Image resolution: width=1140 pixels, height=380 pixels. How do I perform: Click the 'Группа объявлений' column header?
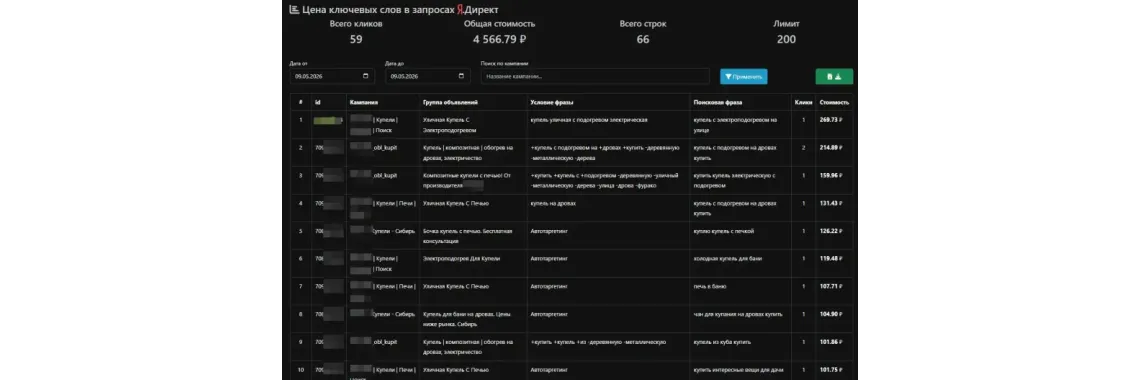pyautogui.click(x=449, y=102)
